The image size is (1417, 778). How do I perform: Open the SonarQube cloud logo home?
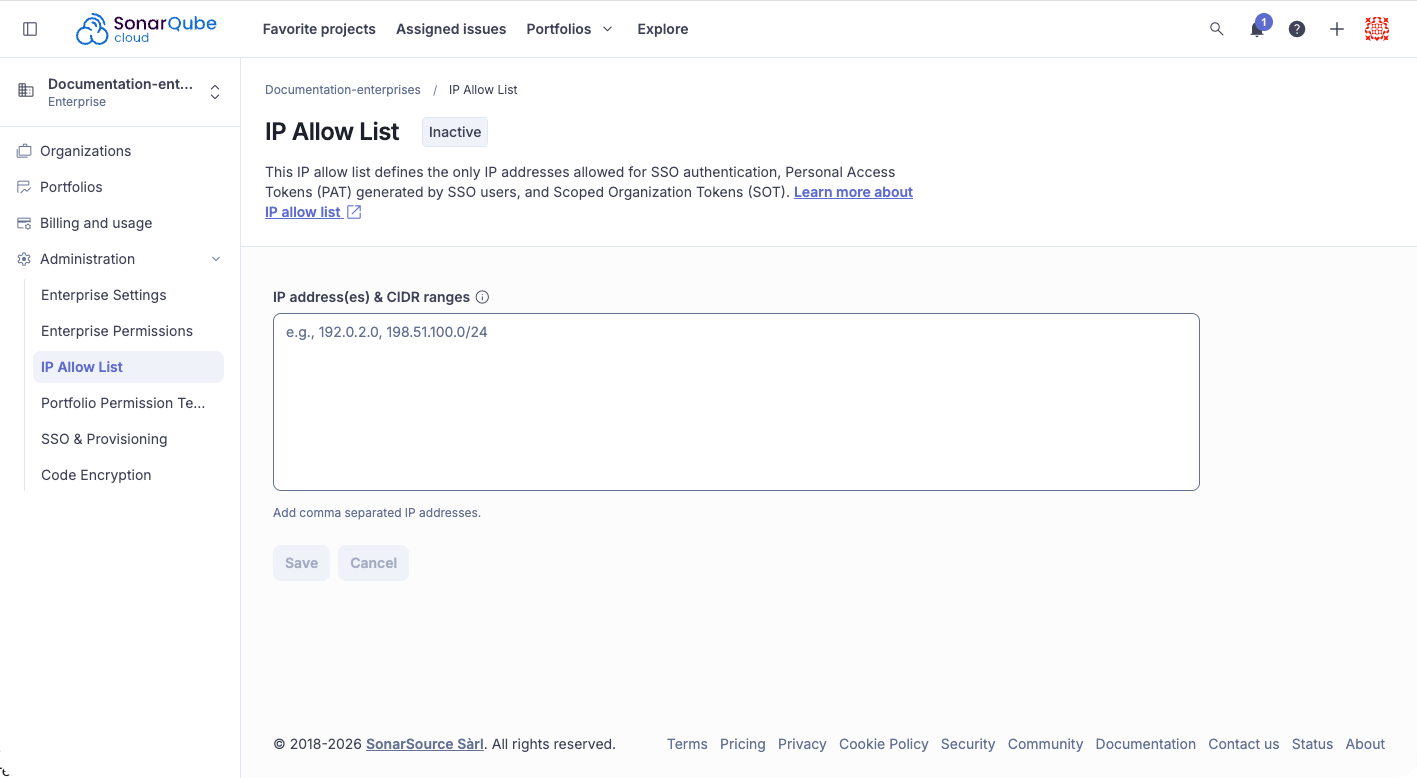click(x=146, y=29)
